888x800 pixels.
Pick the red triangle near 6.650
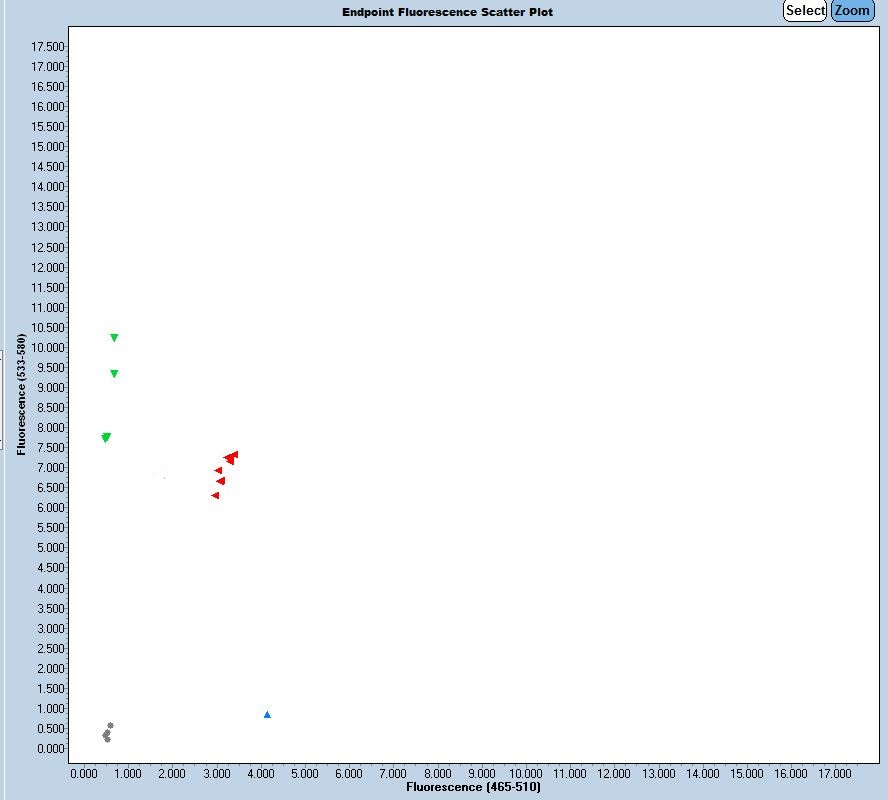click(x=220, y=481)
